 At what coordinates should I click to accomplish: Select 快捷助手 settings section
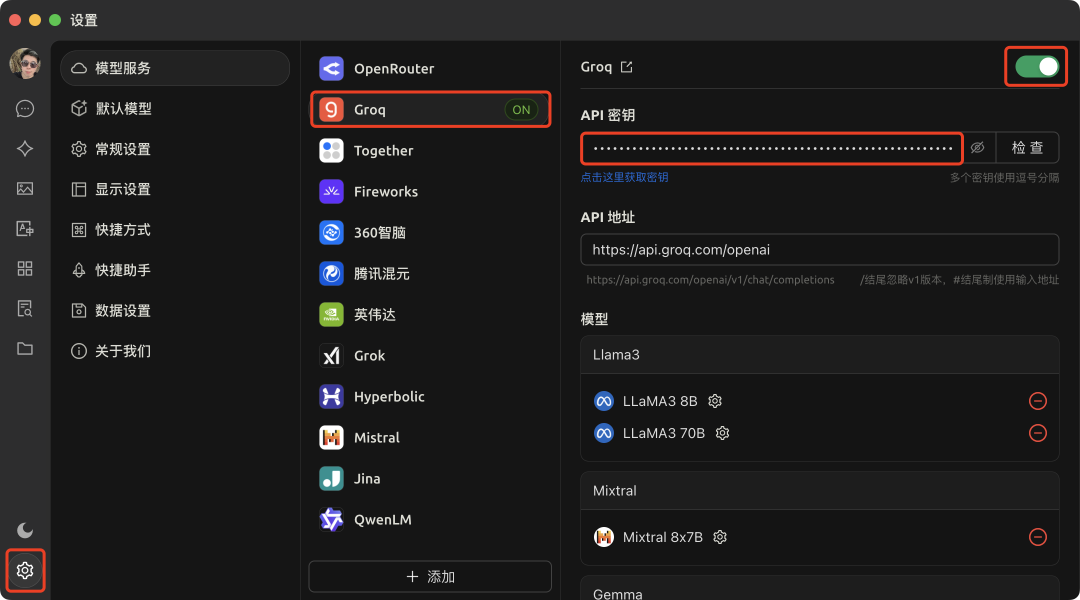[x=175, y=270]
